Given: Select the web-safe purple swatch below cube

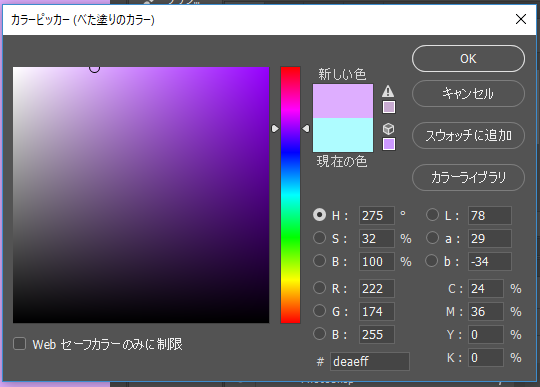Looking at the screenshot, I should tap(389, 144).
